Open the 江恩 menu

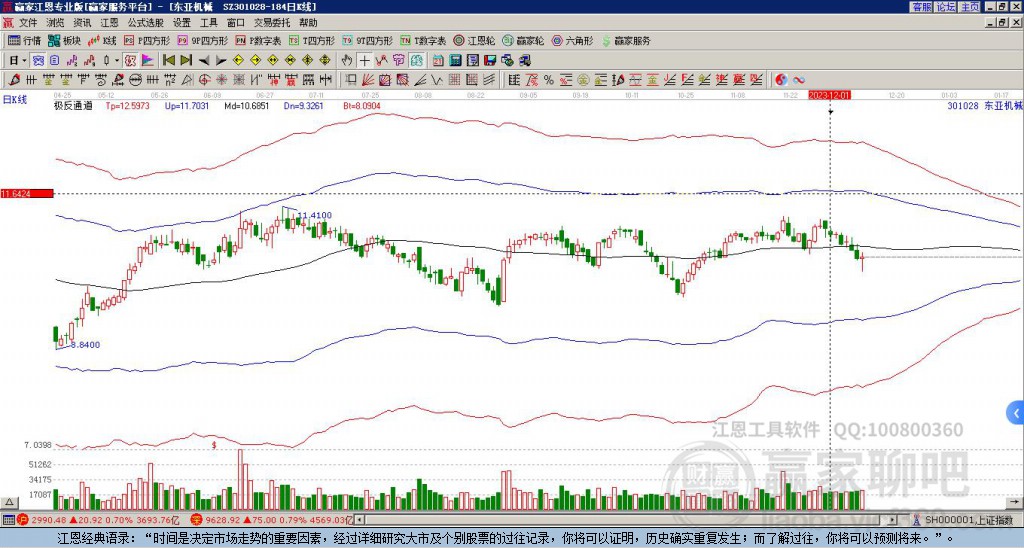(109, 23)
